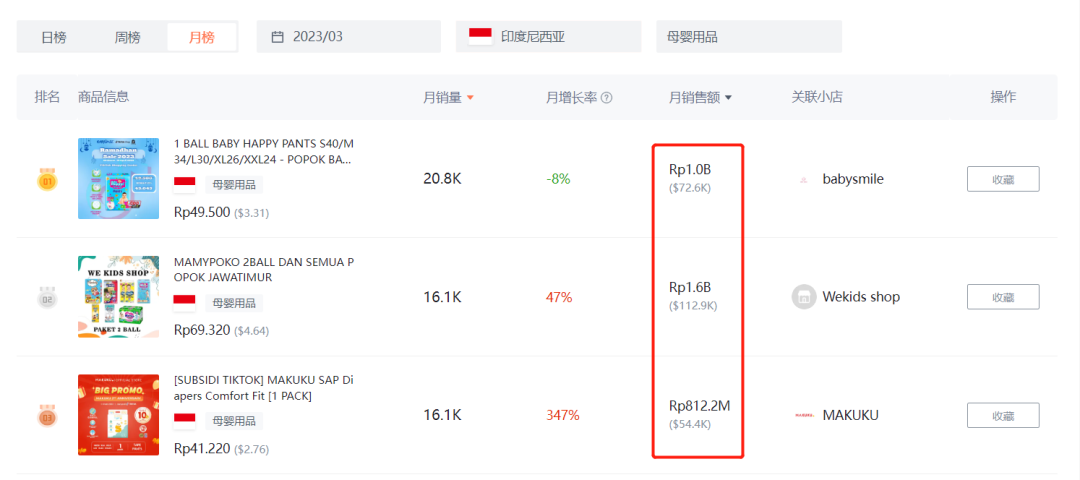1080x480 pixels.
Task: Sort by 月销量 column arrow
Action: (x=470, y=98)
